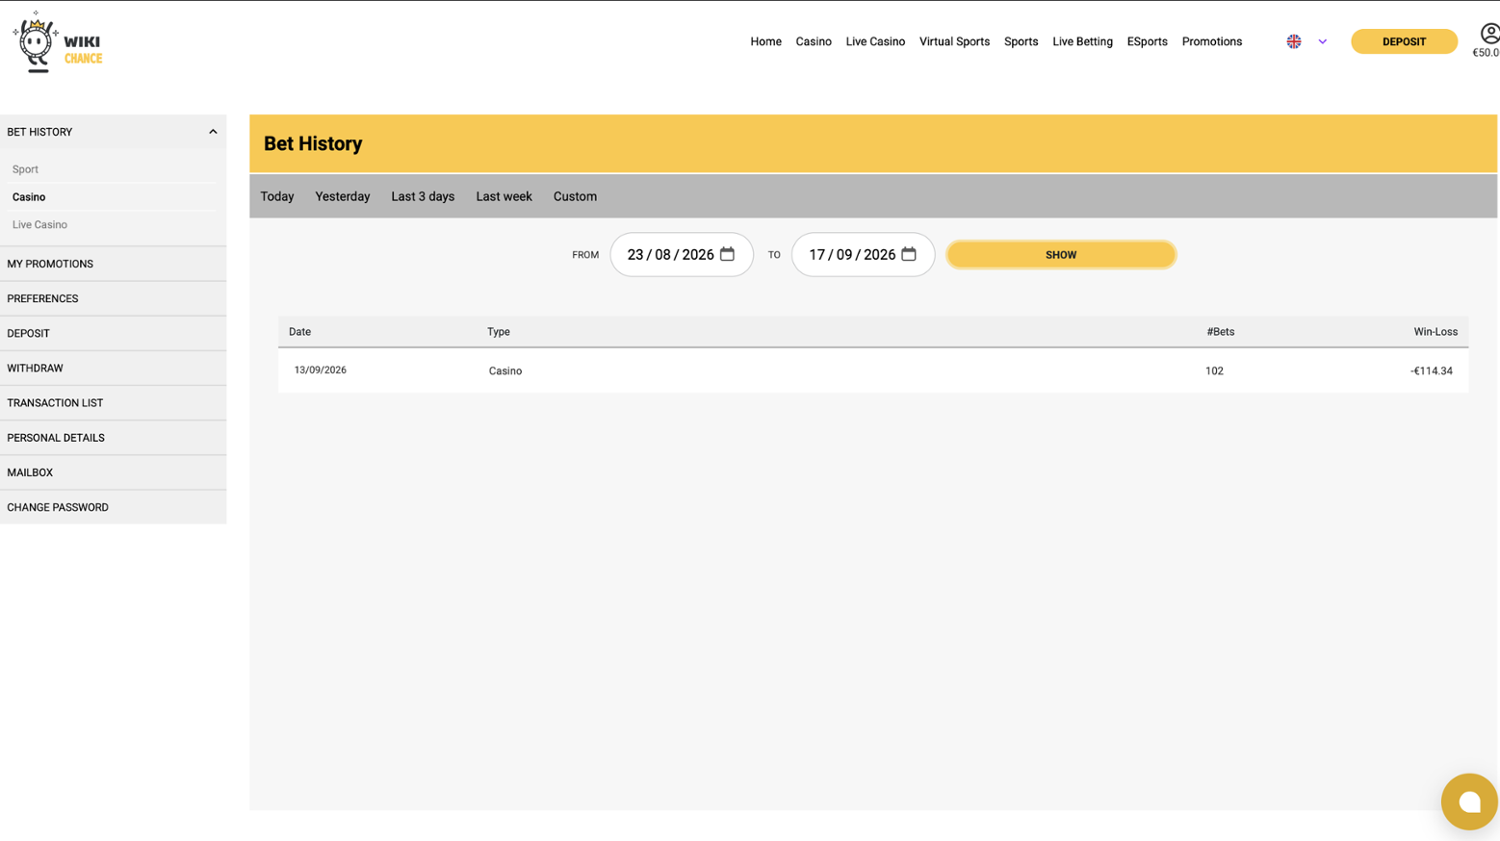The image size is (1500, 841).
Task: Open the Sports page in top navigation
Action: (1021, 42)
